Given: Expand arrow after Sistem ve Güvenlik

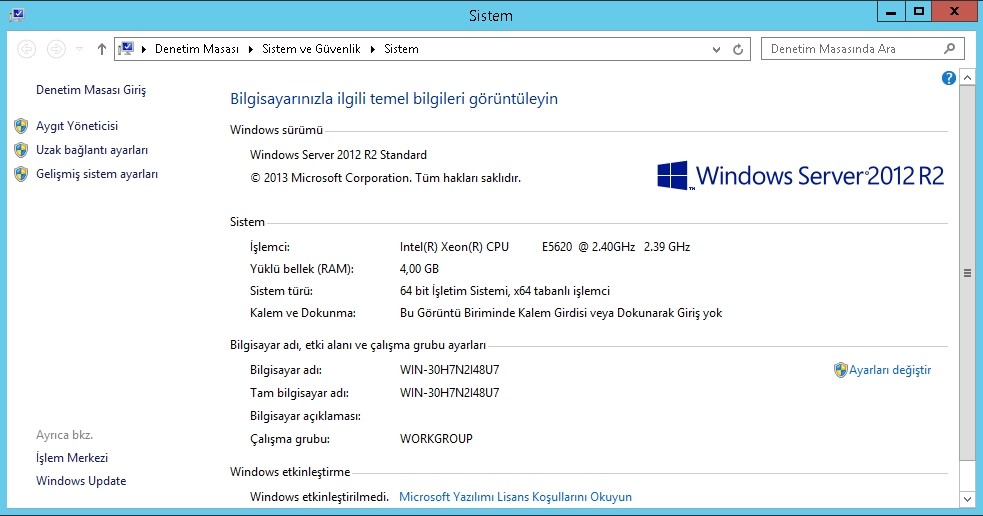Looking at the screenshot, I should click(x=372, y=49).
